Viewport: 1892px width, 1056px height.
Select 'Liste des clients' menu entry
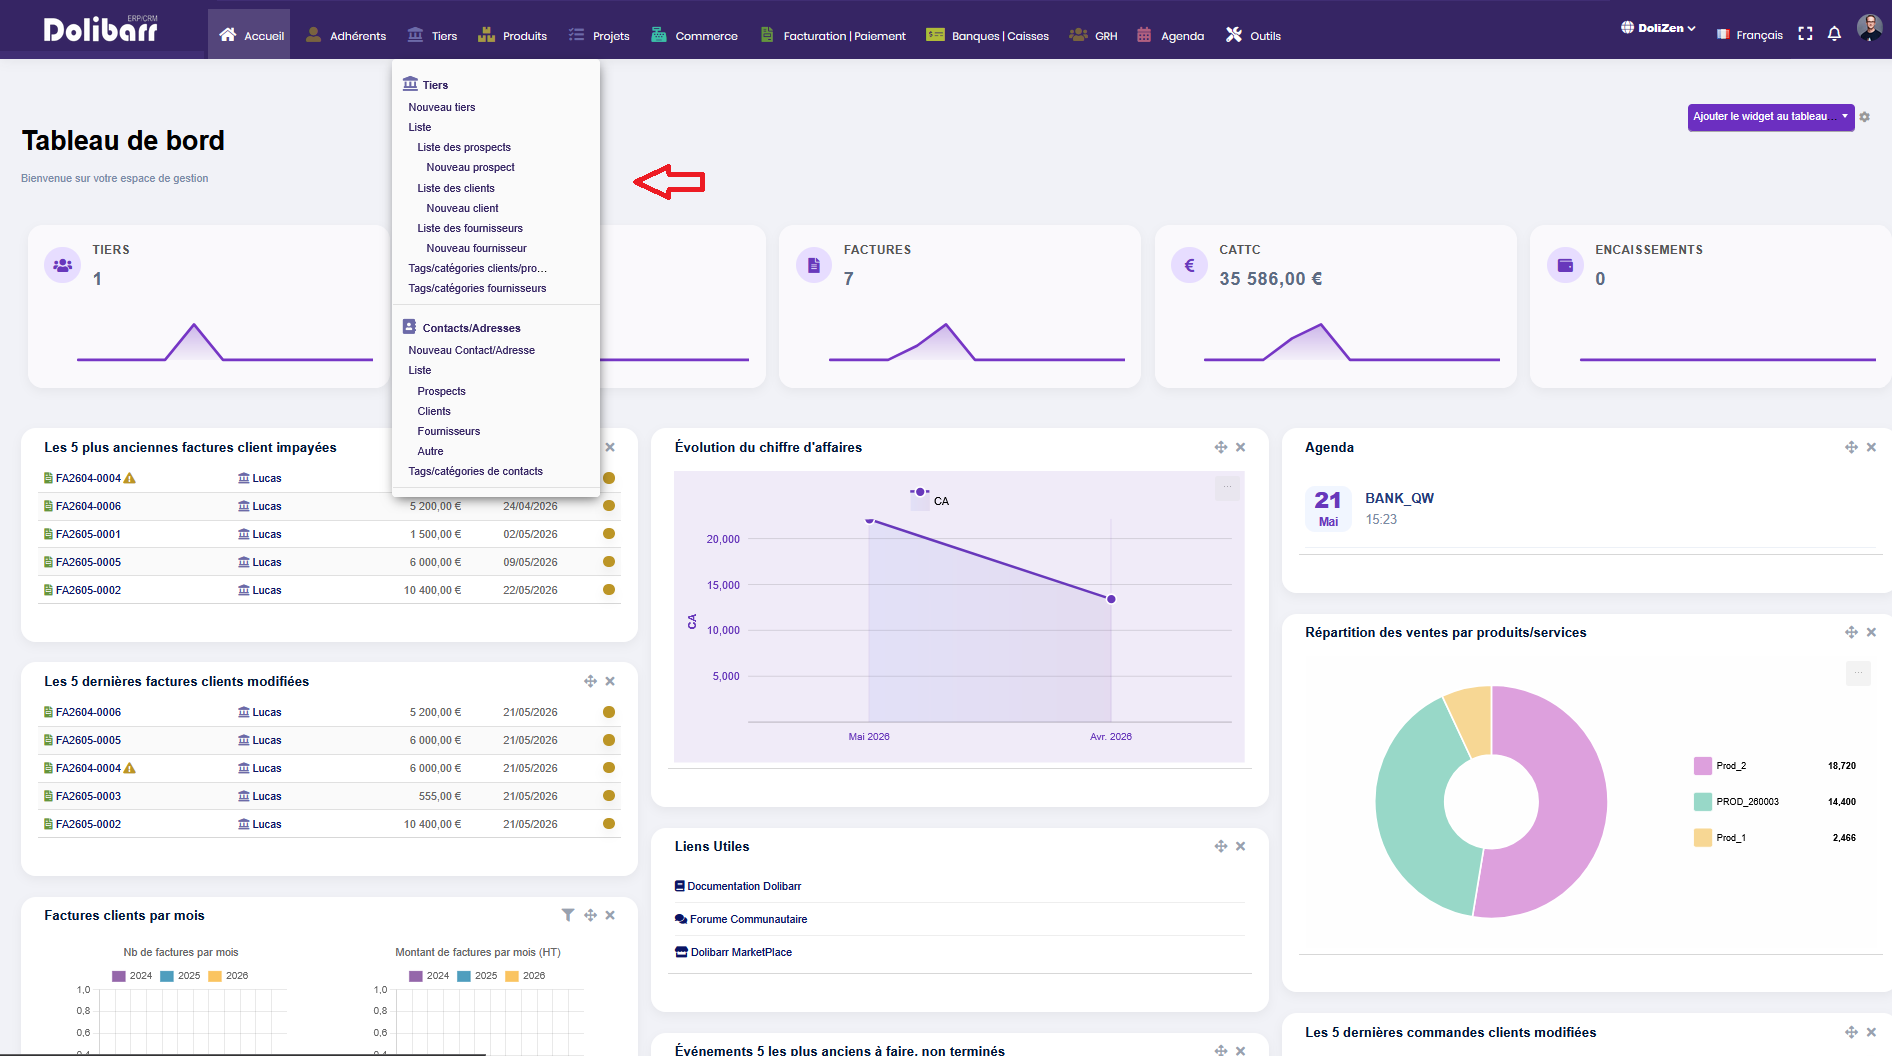click(456, 188)
